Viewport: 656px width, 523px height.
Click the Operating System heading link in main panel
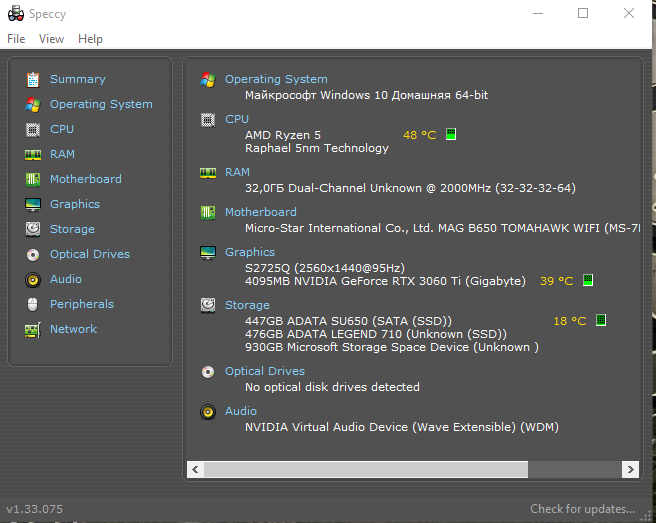tap(276, 79)
